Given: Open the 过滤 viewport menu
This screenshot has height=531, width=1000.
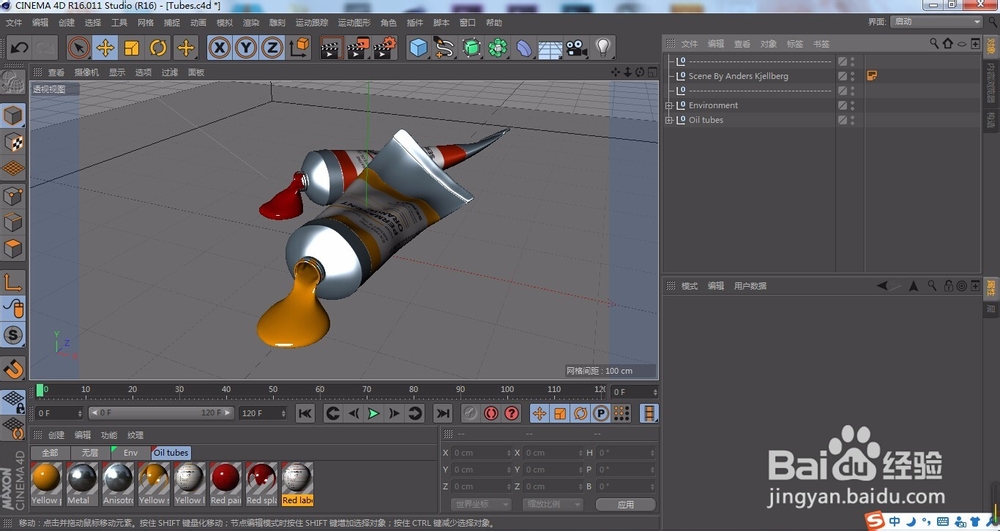Looking at the screenshot, I should (170, 72).
